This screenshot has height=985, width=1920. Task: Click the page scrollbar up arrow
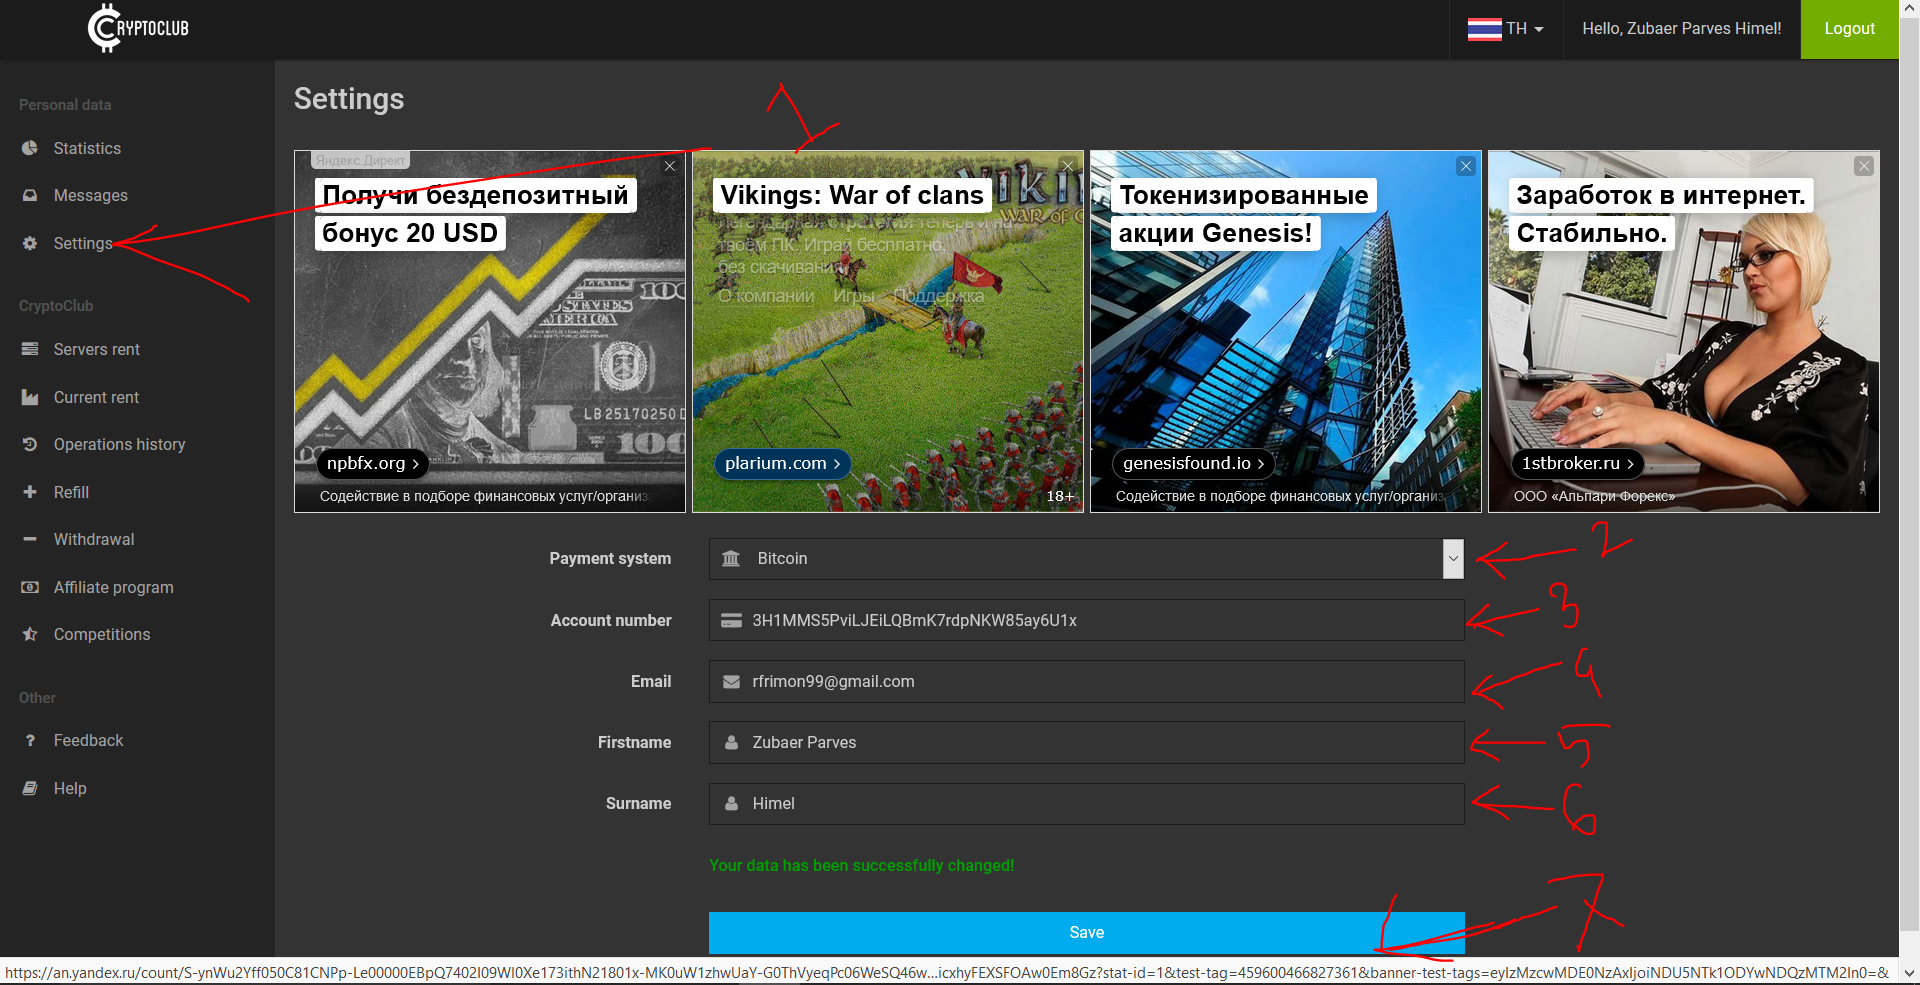point(1909,8)
